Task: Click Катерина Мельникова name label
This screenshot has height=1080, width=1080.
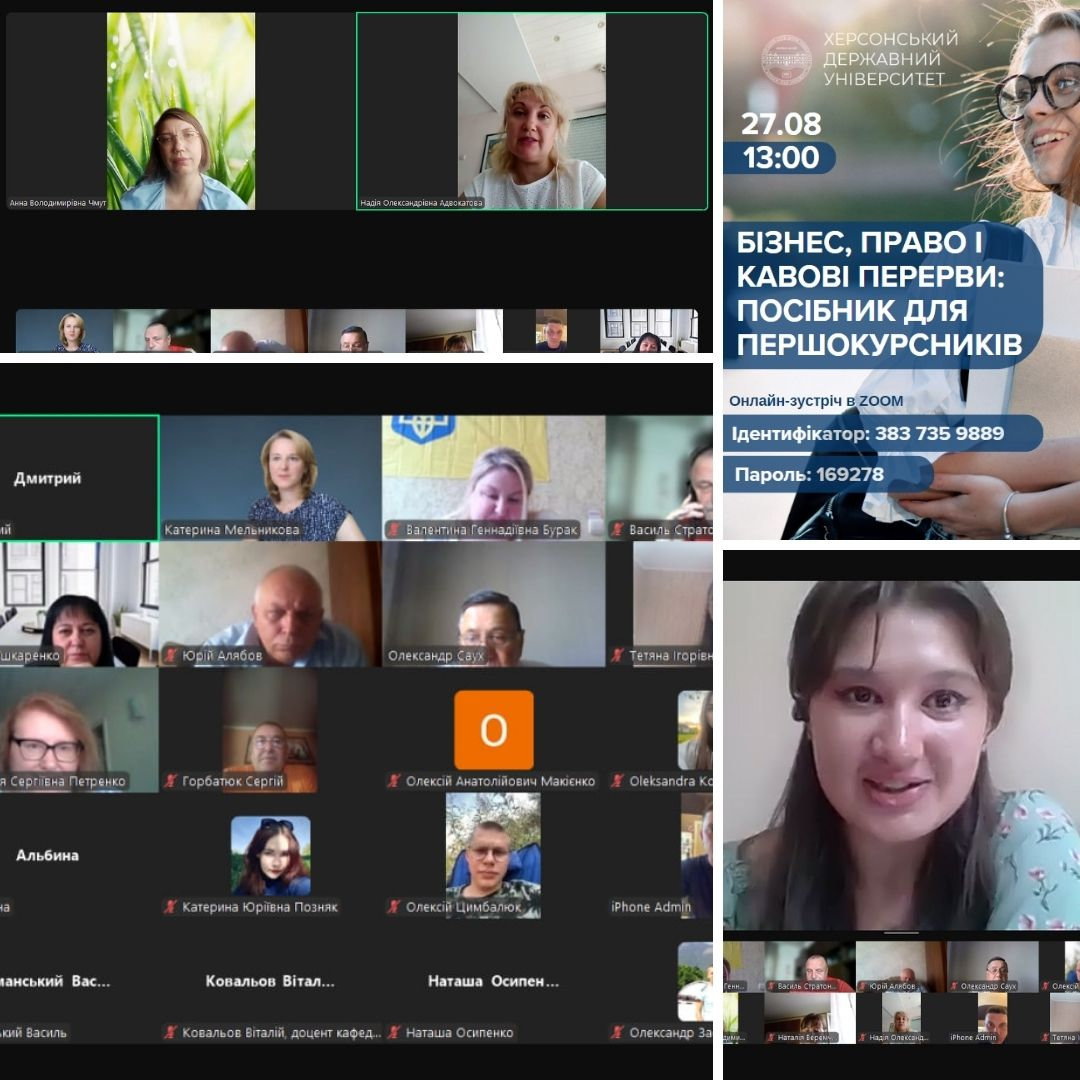Action: coord(232,530)
